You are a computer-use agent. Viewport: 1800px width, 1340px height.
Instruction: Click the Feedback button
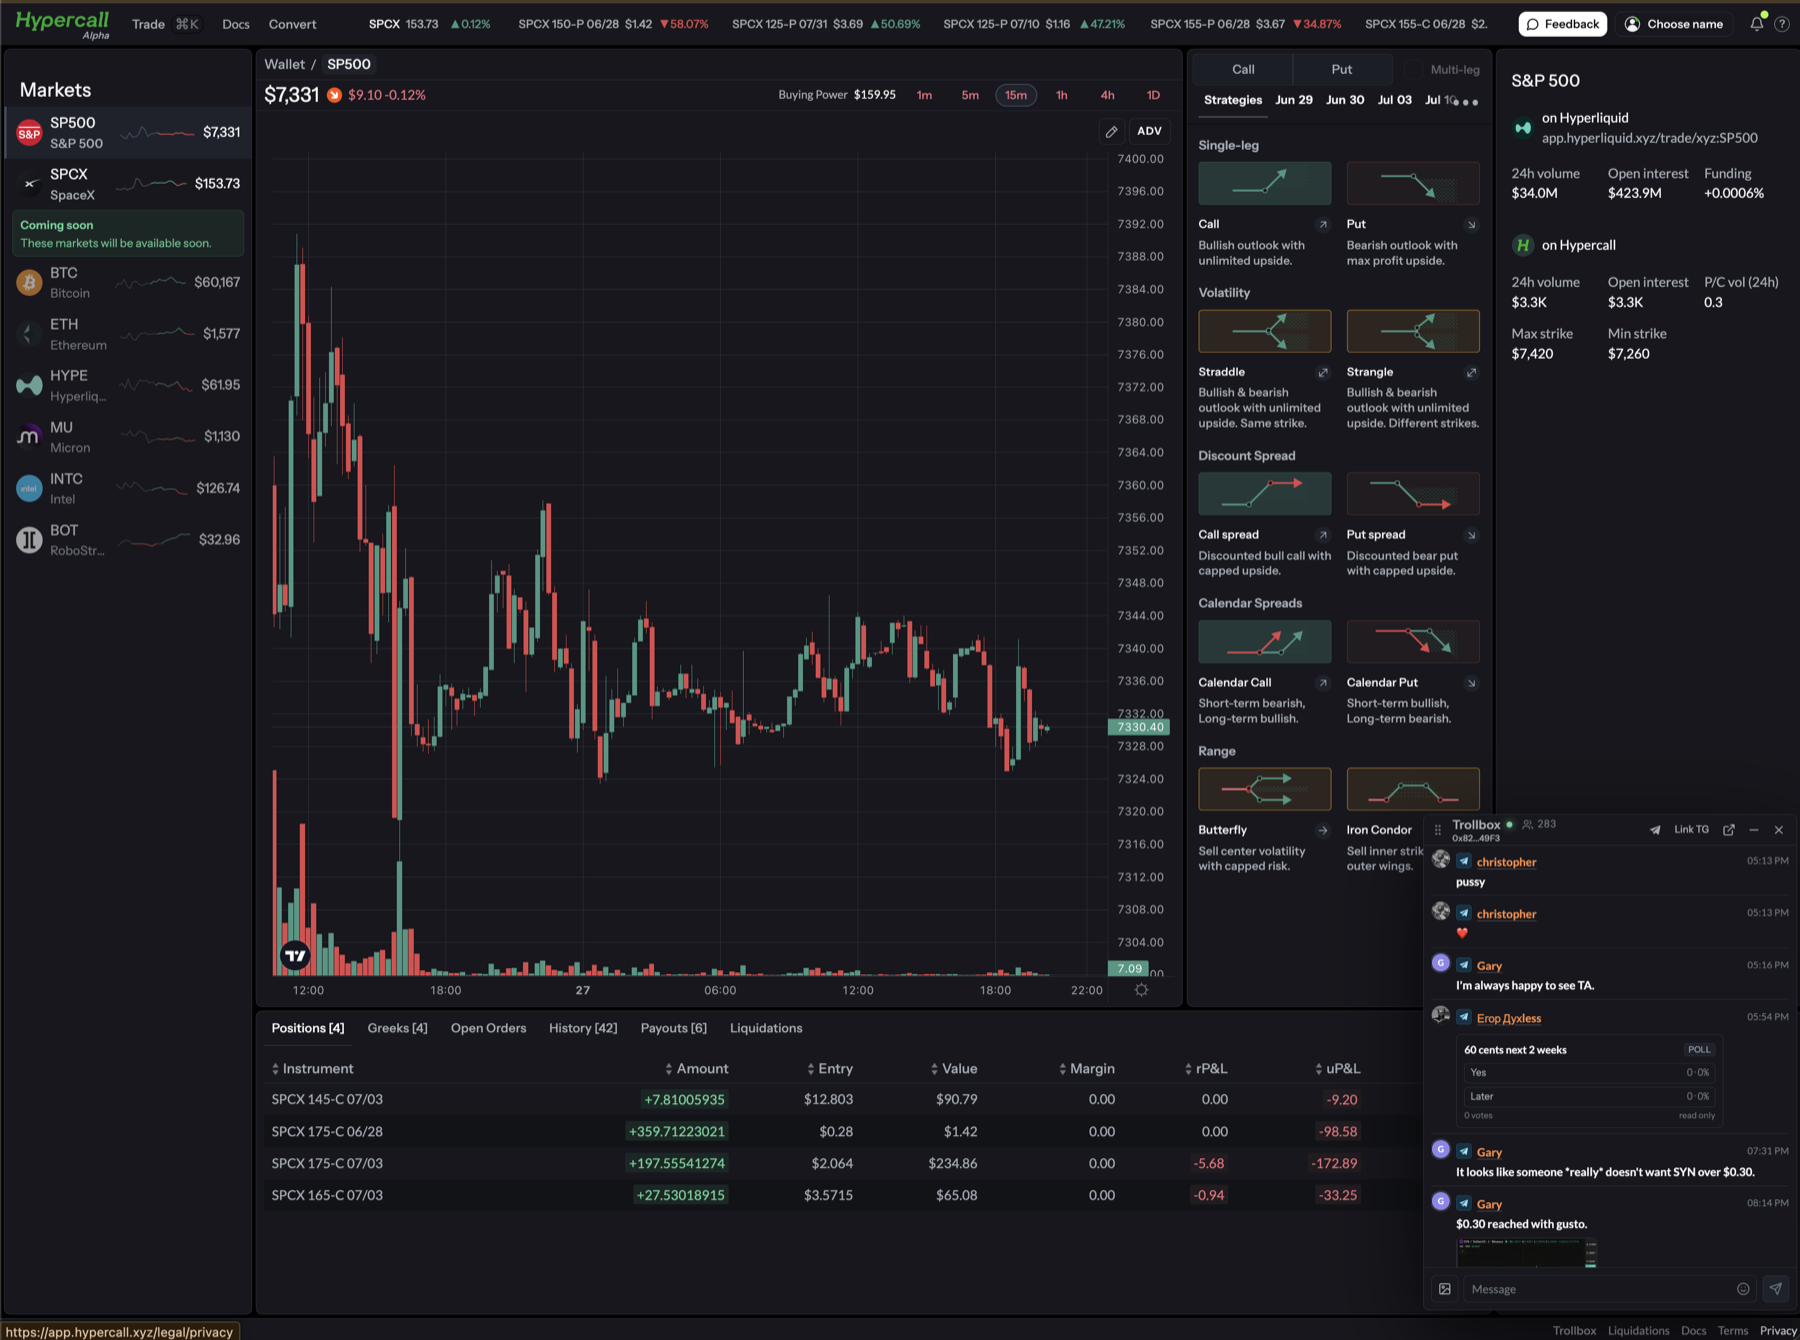[x=1562, y=24]
